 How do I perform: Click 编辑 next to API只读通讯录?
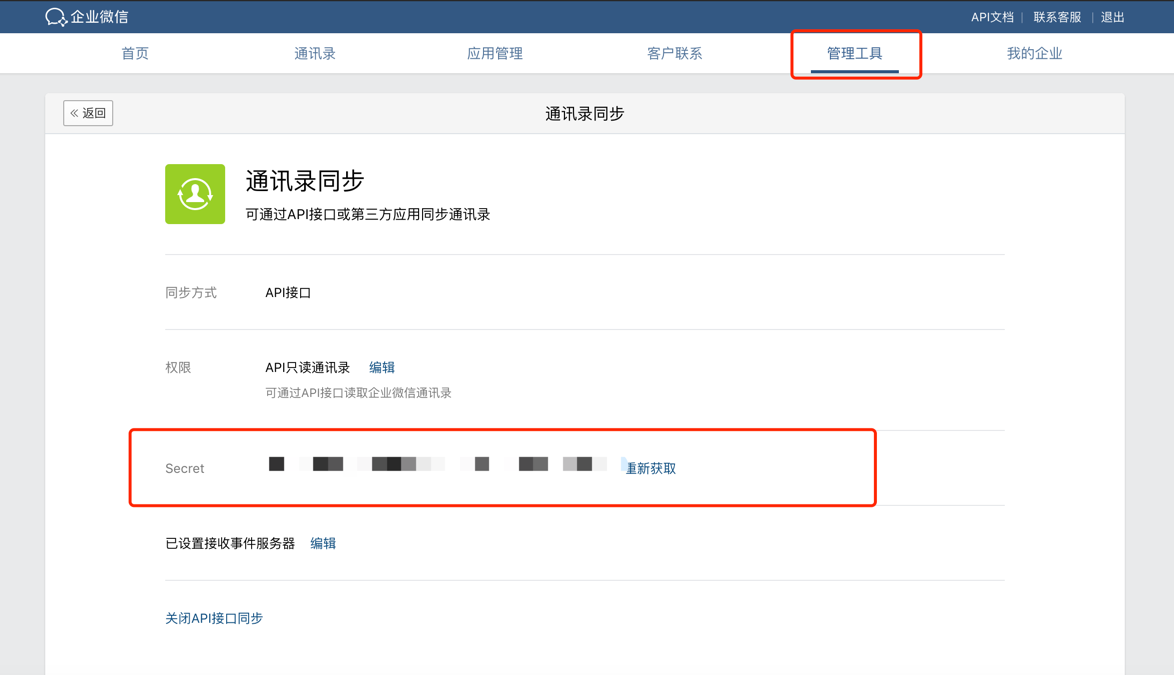point(382,368)
